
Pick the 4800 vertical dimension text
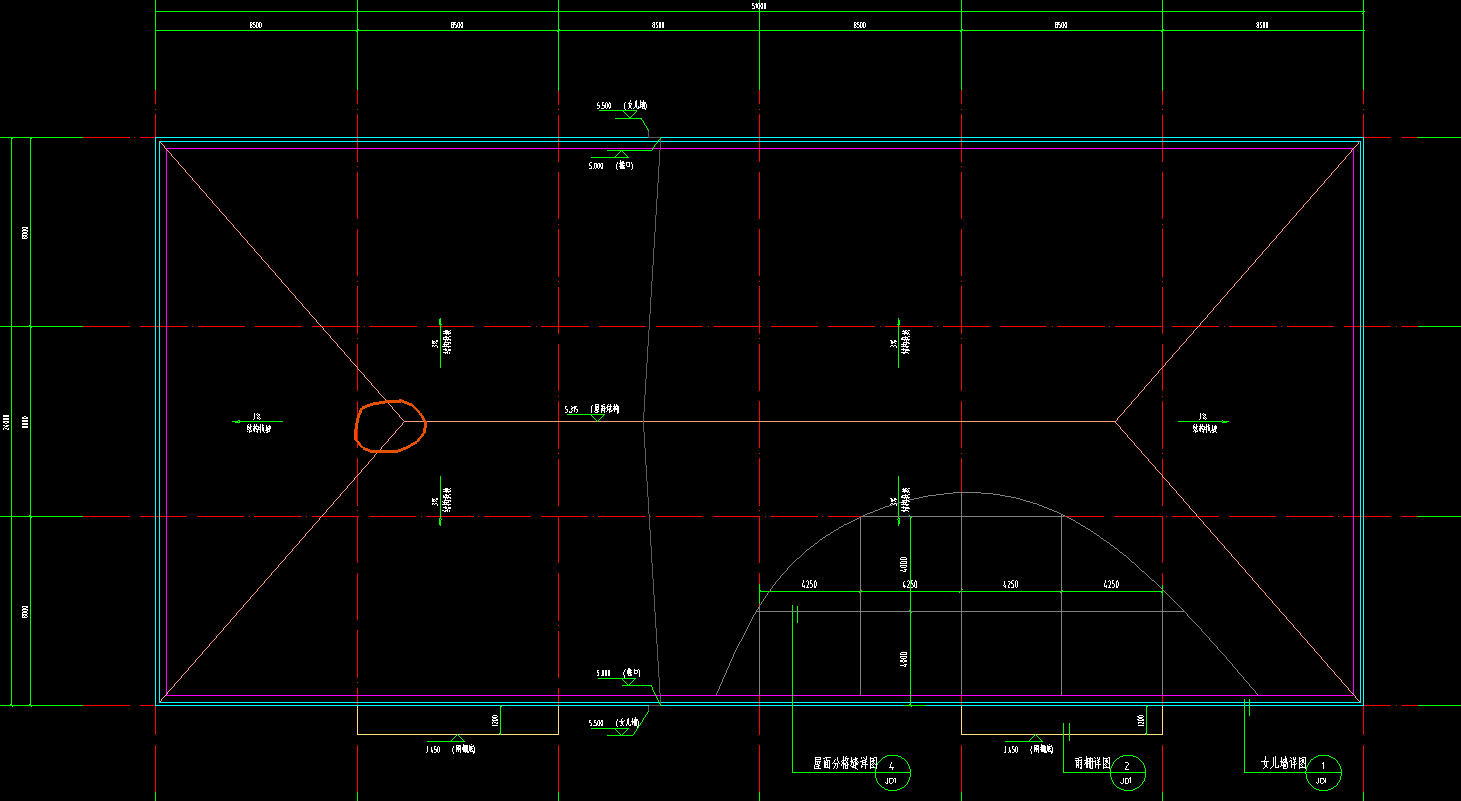coord(904,660)
